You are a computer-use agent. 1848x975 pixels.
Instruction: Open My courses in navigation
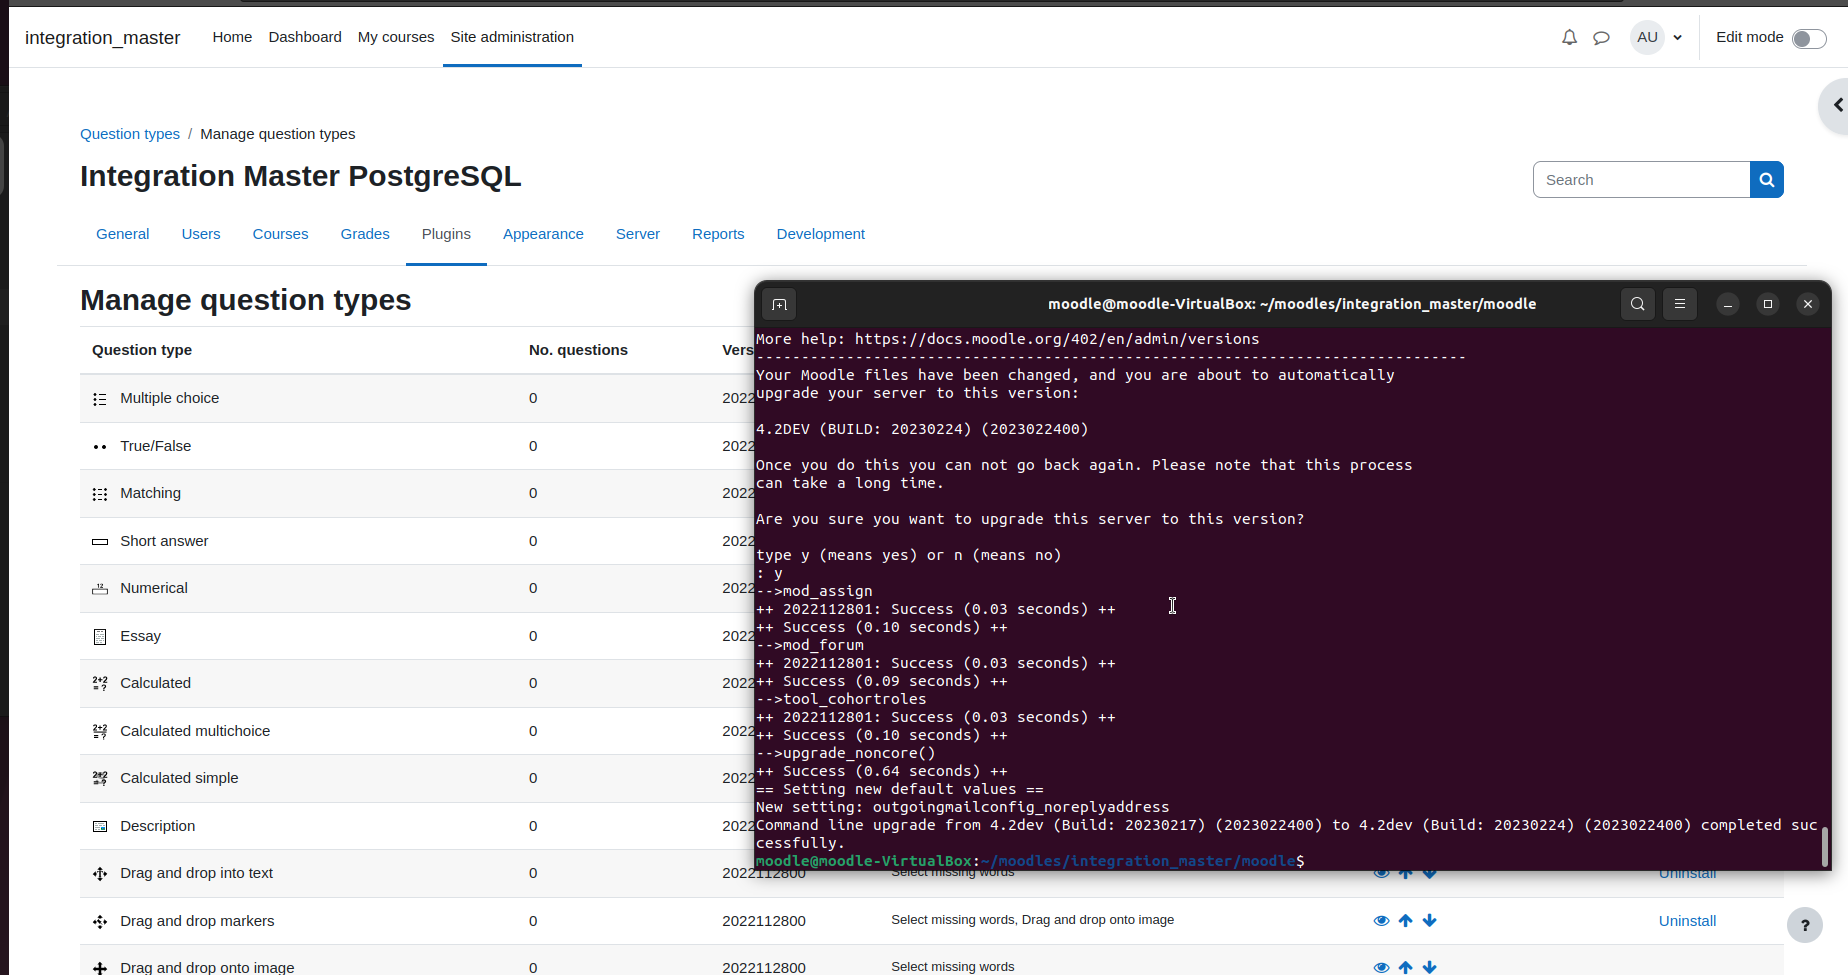pos(396,37)
